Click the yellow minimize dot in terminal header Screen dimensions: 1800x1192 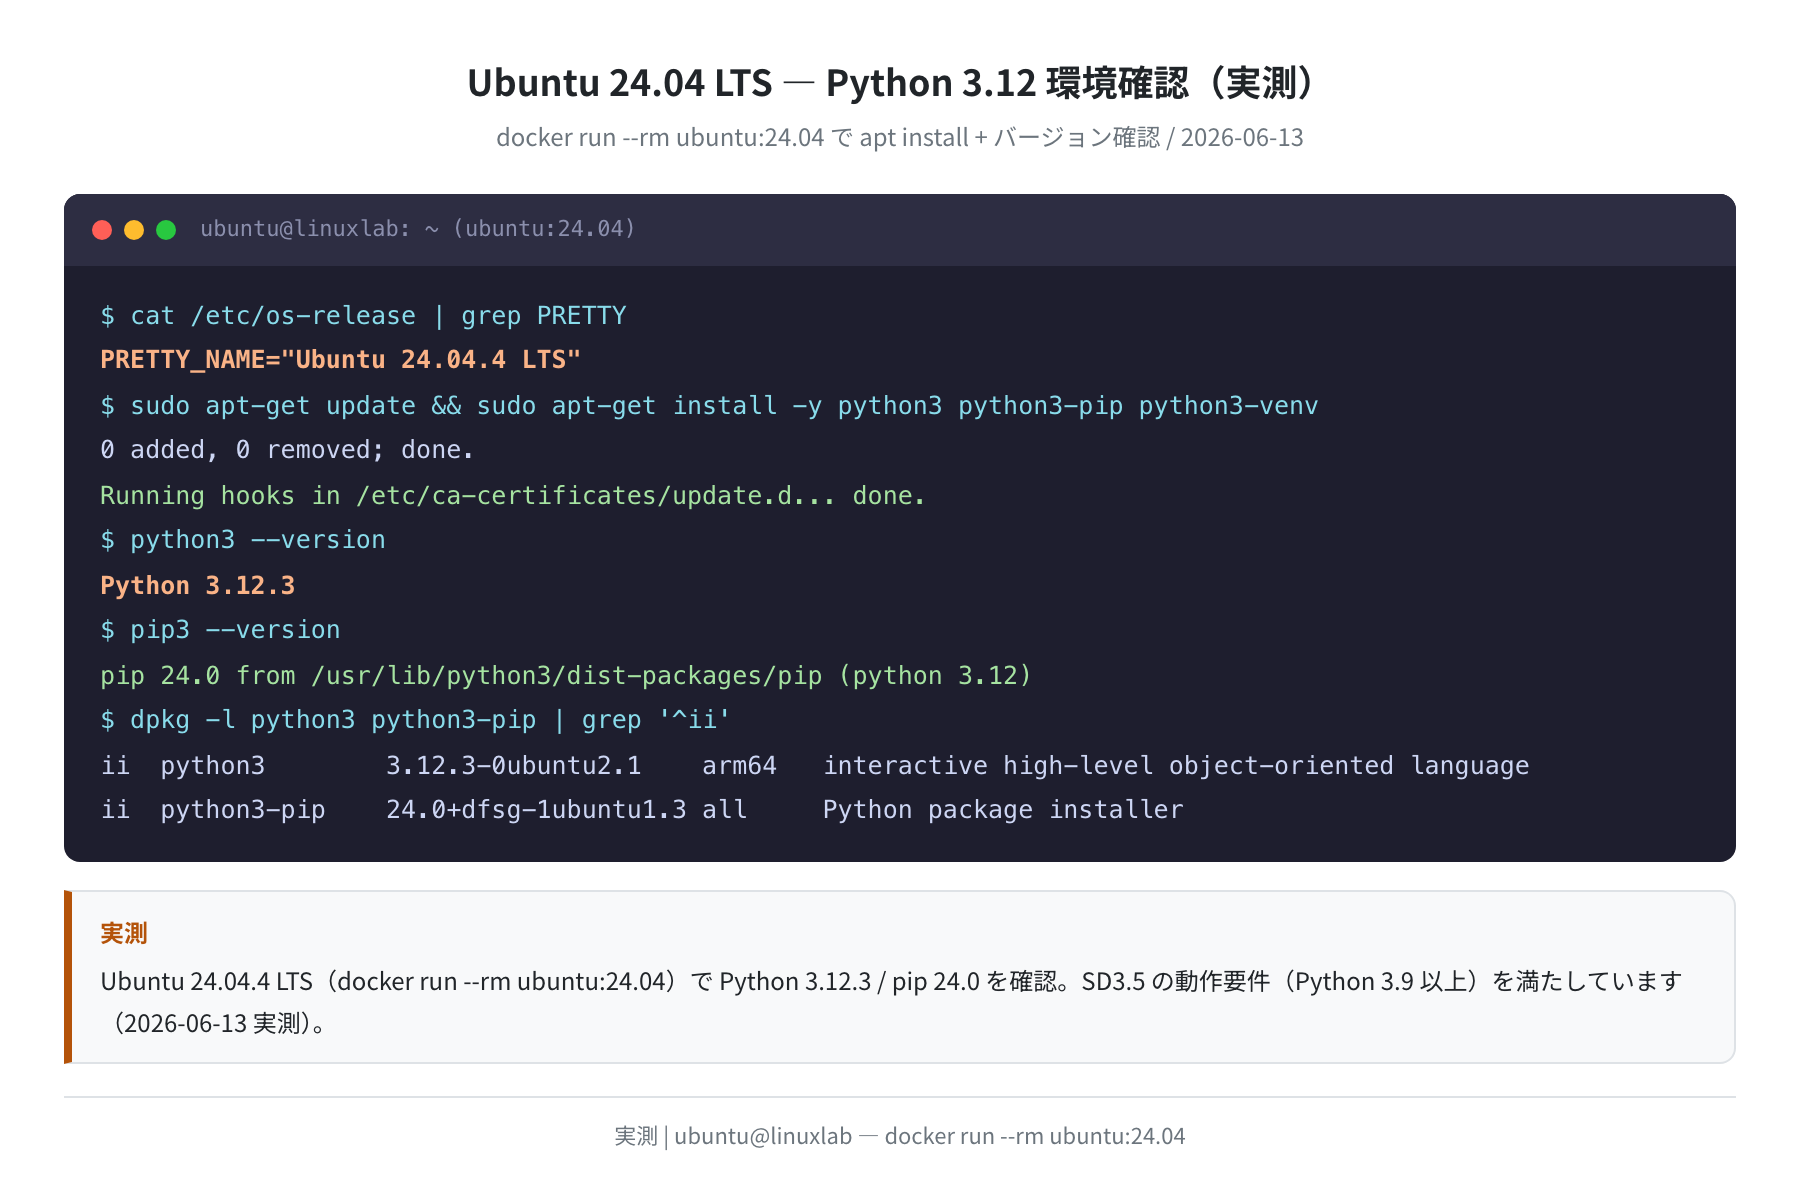tap(134, 230)
